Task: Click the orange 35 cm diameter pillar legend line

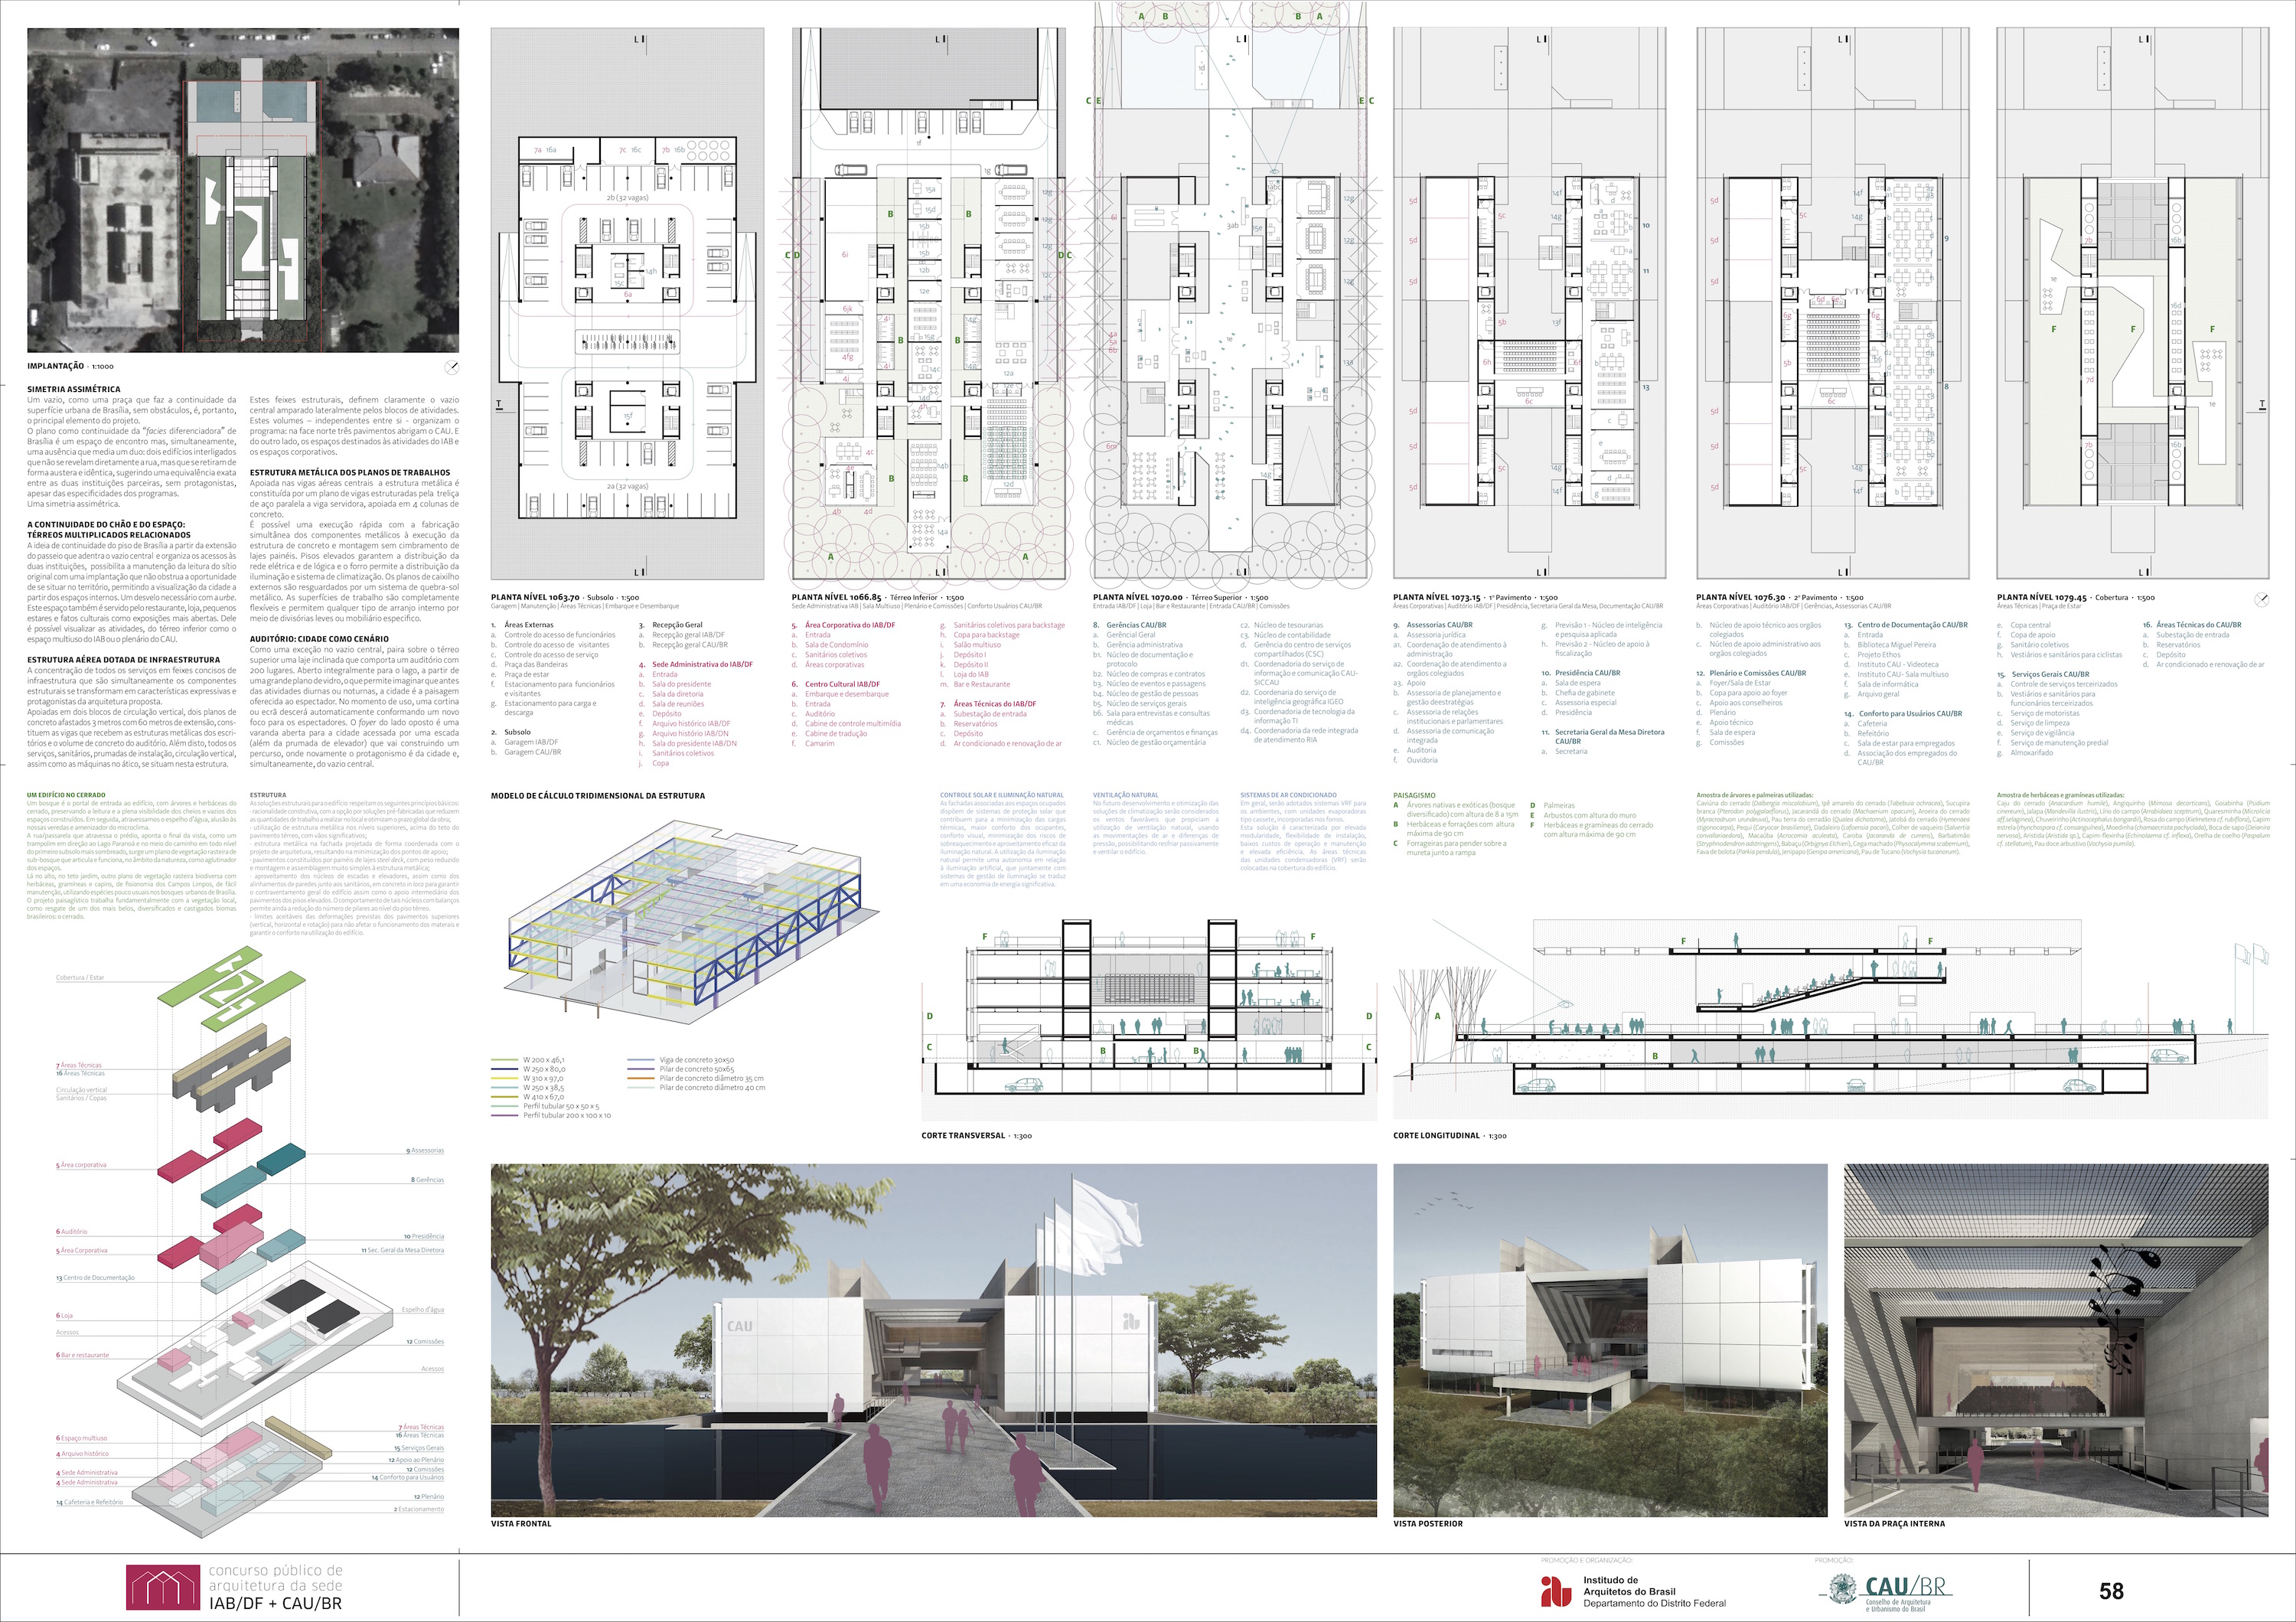Action: [641, 1078]
